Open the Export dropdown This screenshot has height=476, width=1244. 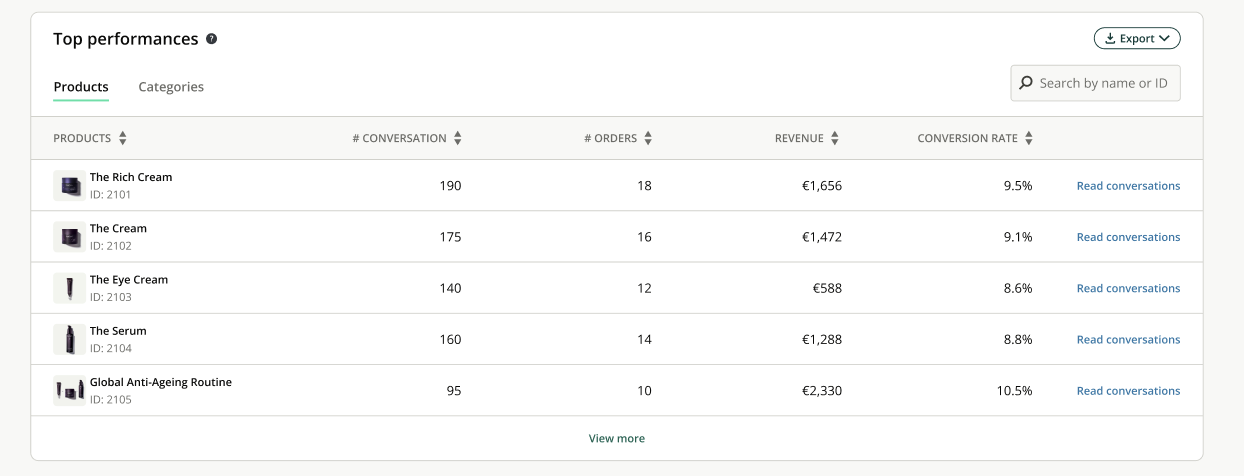[1137, 39]
